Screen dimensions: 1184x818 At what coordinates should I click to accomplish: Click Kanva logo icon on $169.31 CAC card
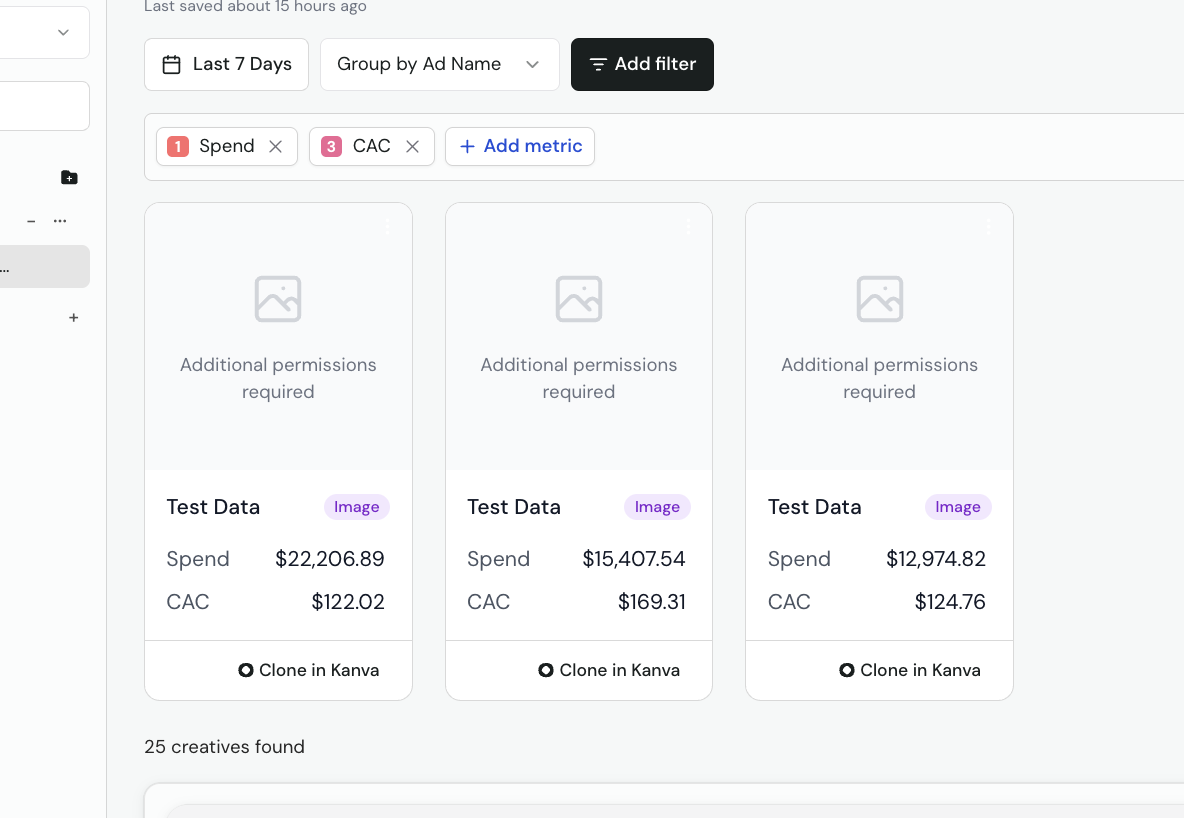pos(546,671)
